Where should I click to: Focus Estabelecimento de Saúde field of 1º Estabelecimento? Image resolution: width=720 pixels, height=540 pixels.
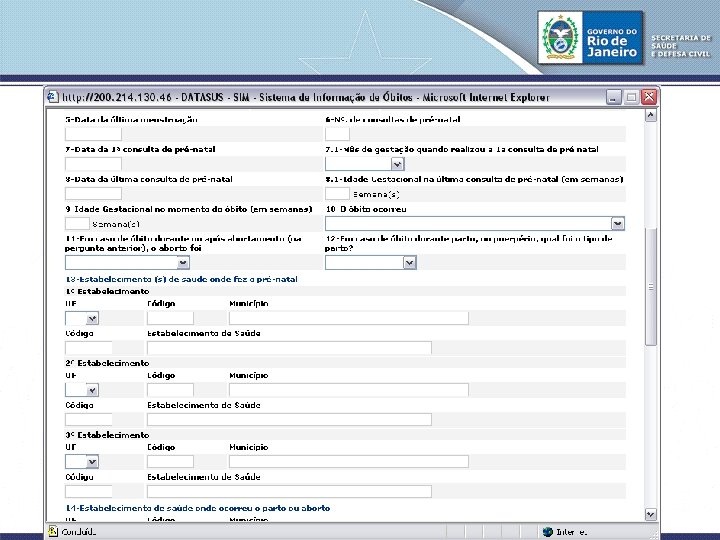point(289,348)
